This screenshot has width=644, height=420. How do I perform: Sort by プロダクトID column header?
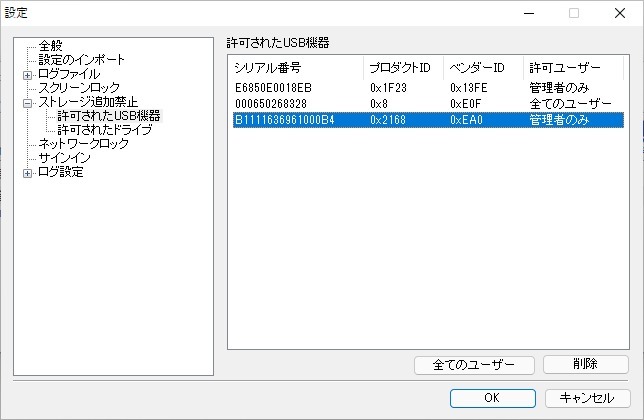(x=403, y=68)
